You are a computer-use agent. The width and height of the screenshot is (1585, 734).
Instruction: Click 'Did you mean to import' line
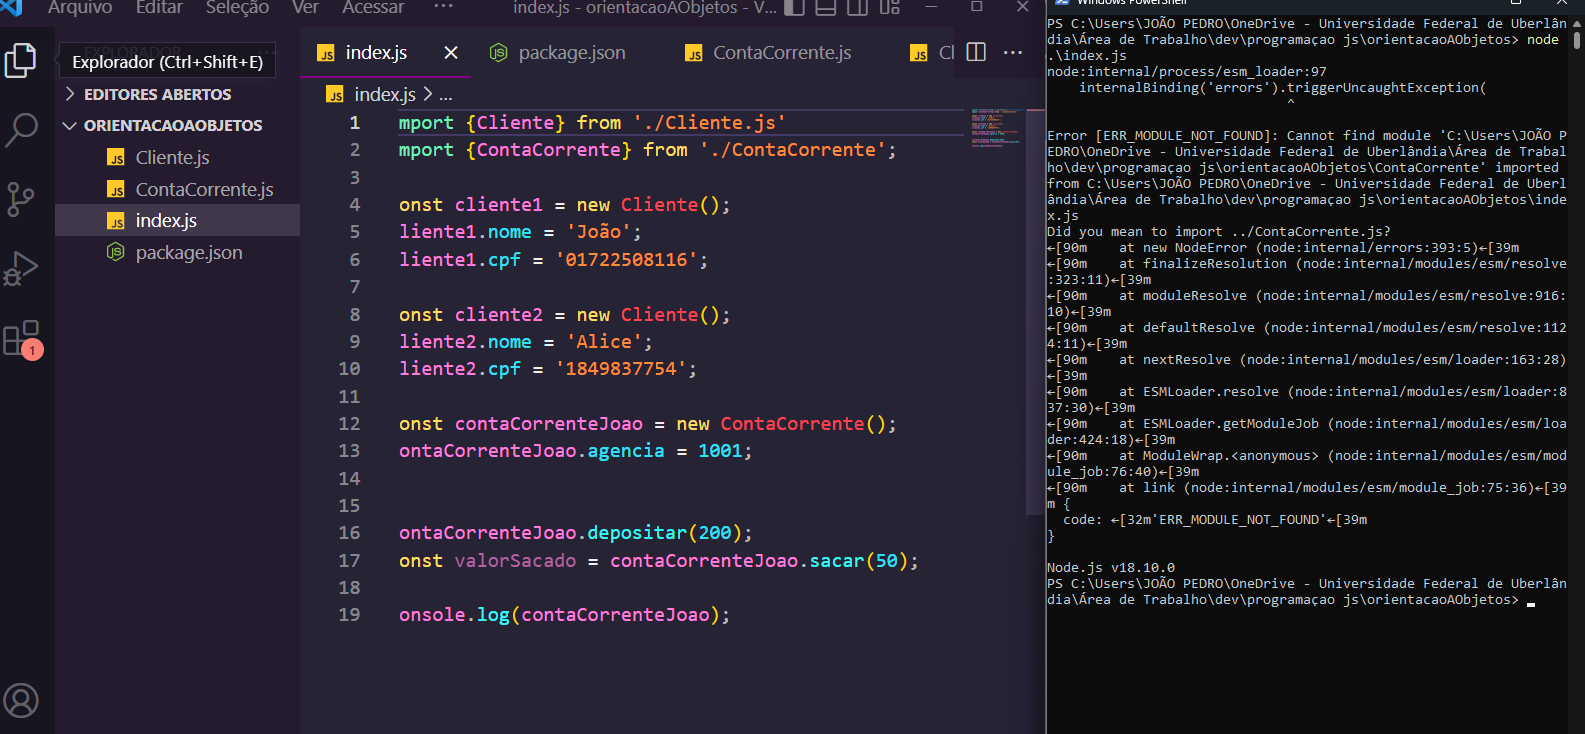pos(1219,232)
